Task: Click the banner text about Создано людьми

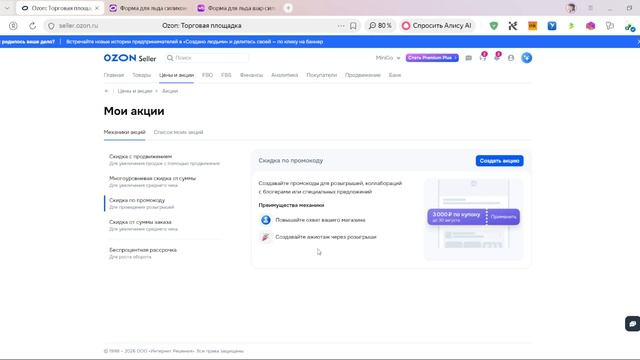Action: tap(194, 42)
